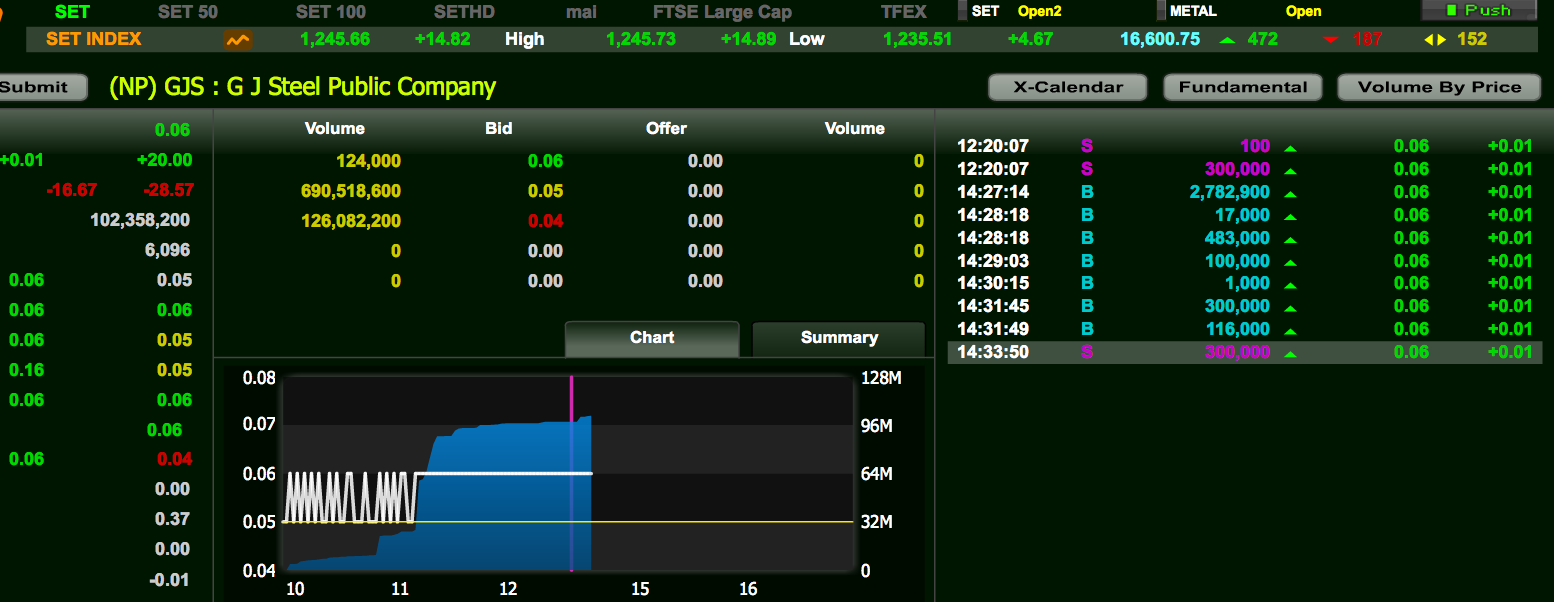
Task: Click the red value -28.57
Action: coord(168,190)
